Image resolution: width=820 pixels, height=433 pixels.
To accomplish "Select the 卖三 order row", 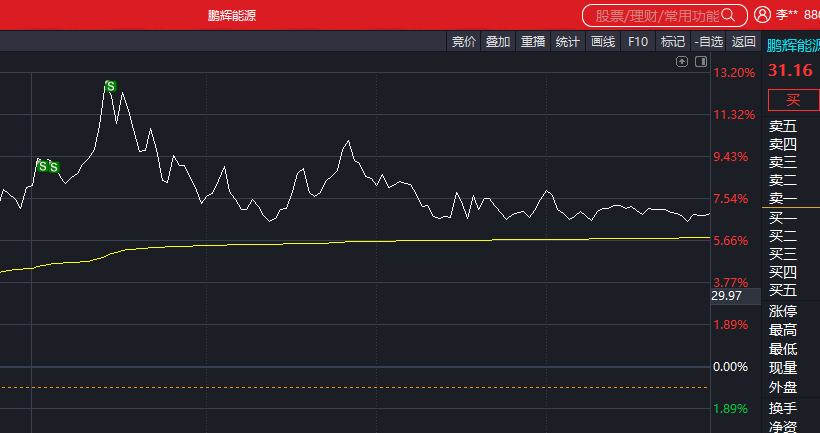I will [783, 162].
